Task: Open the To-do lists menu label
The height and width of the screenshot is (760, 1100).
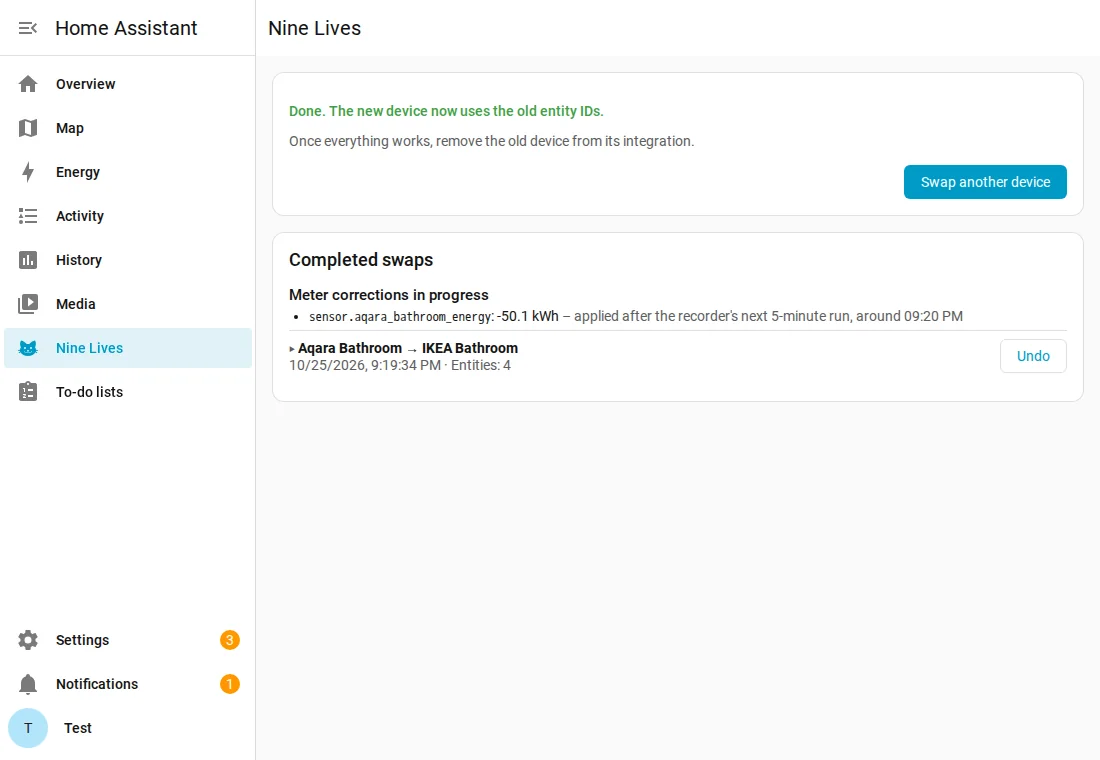Action: (89, 392)
